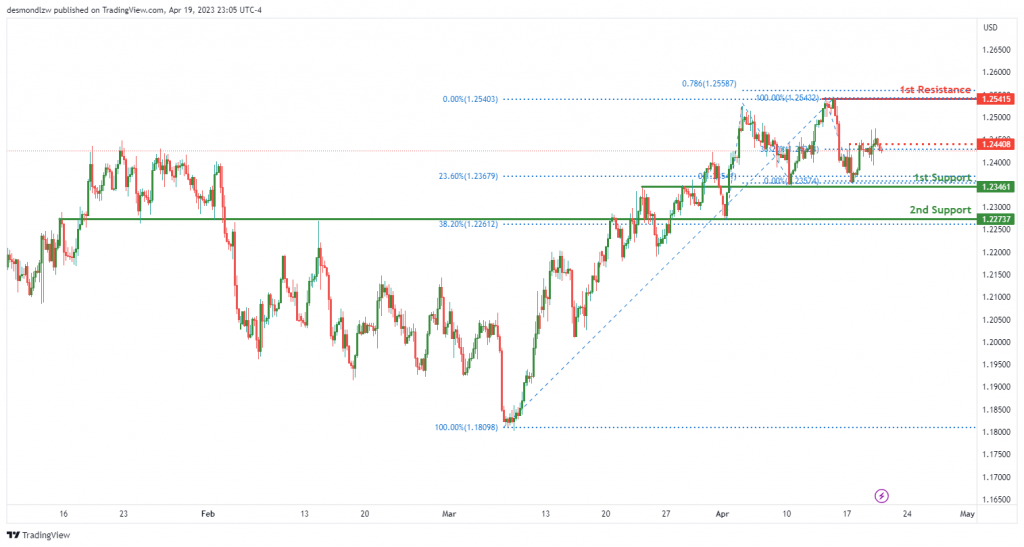Click the 0.786(1.25587) Fibonacci label

click(709, 84)
